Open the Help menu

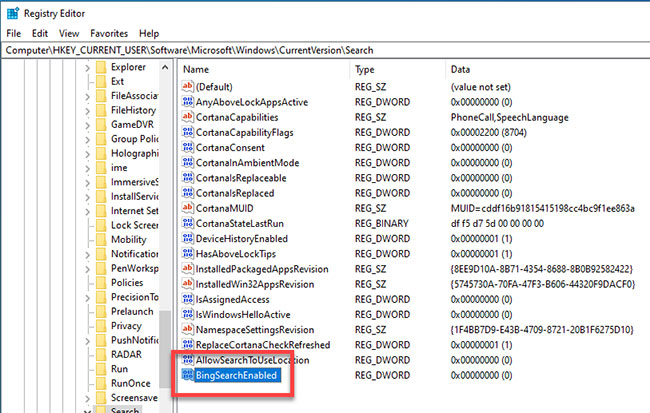click(149, 34)
